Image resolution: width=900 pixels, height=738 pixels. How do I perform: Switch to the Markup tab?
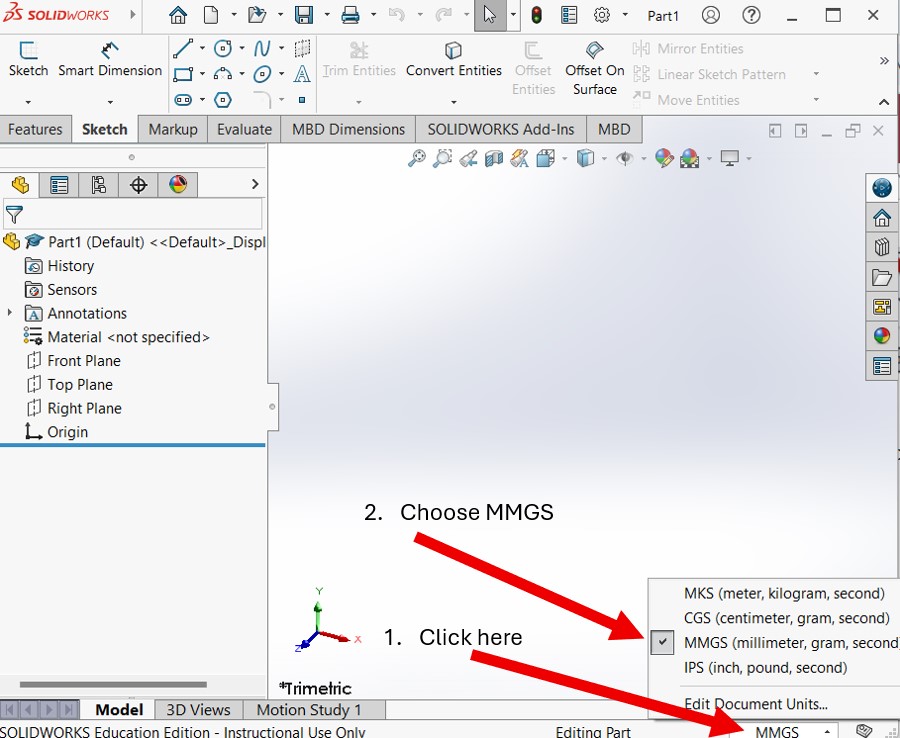coord(173,129)
